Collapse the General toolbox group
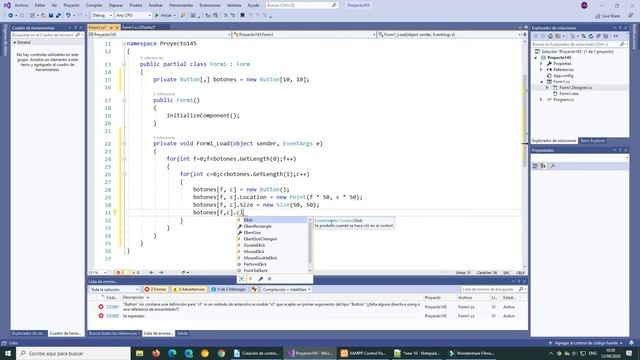The height and width of the screenshot is (360, 640). tap(15, 42)
